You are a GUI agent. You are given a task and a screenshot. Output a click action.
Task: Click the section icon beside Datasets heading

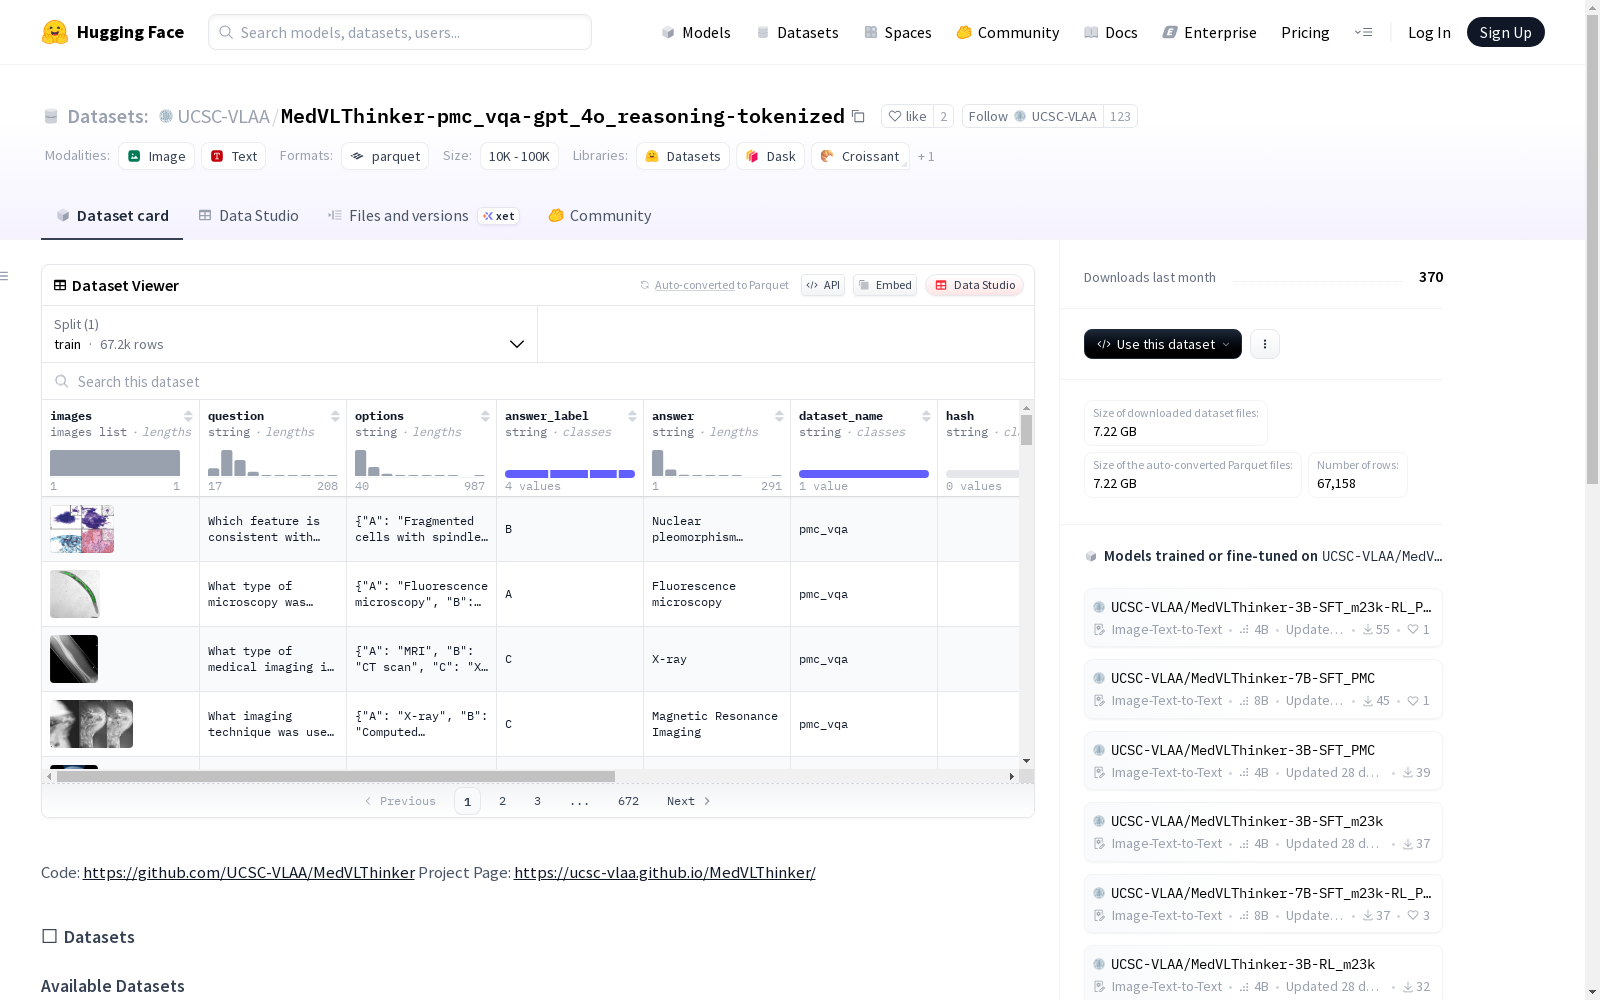tap(49, 936)
